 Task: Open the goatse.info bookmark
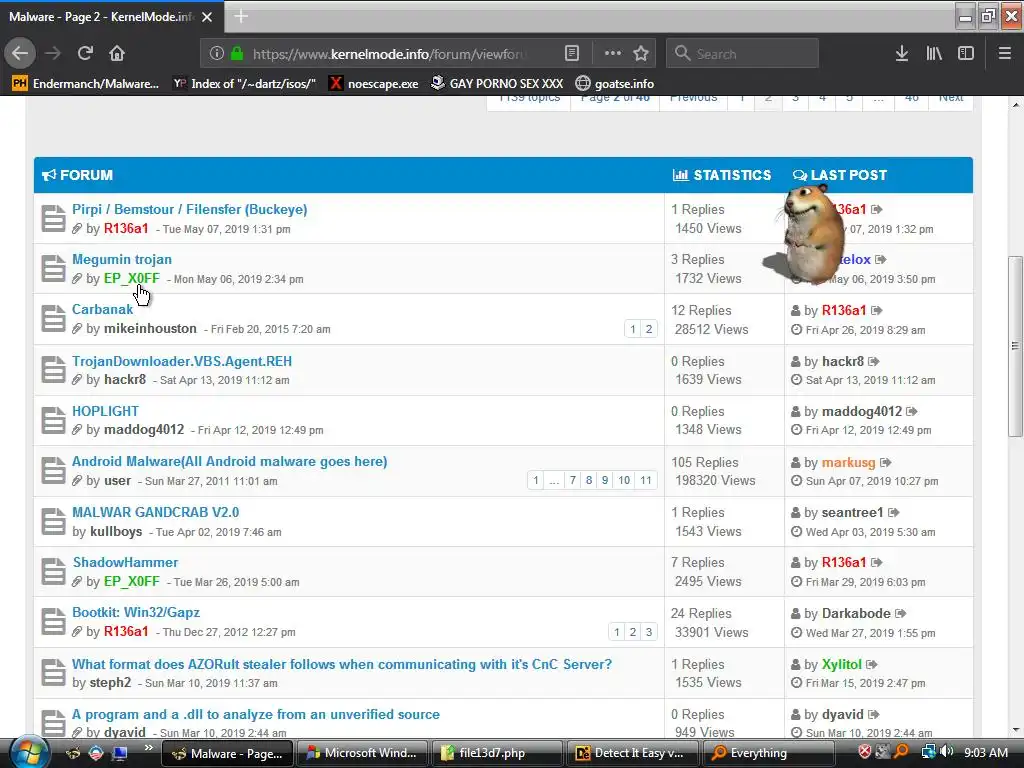pos(615,84)
